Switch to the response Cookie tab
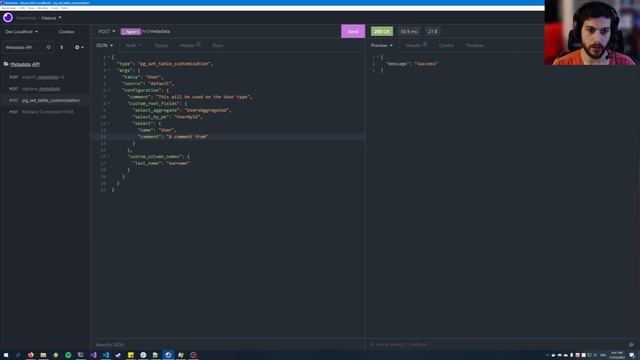The width and height of the screenshot is (640, 360). (x=446, y=45)
